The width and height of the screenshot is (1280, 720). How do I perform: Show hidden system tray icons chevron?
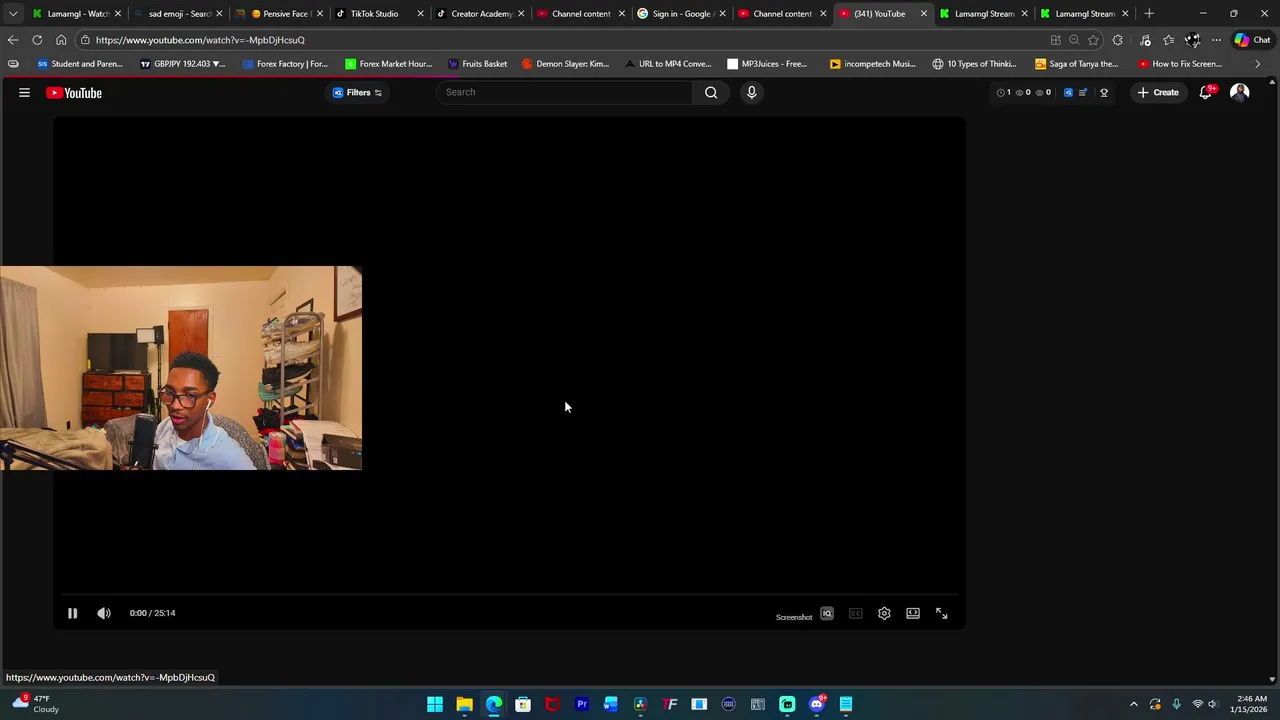point(1133,704)
